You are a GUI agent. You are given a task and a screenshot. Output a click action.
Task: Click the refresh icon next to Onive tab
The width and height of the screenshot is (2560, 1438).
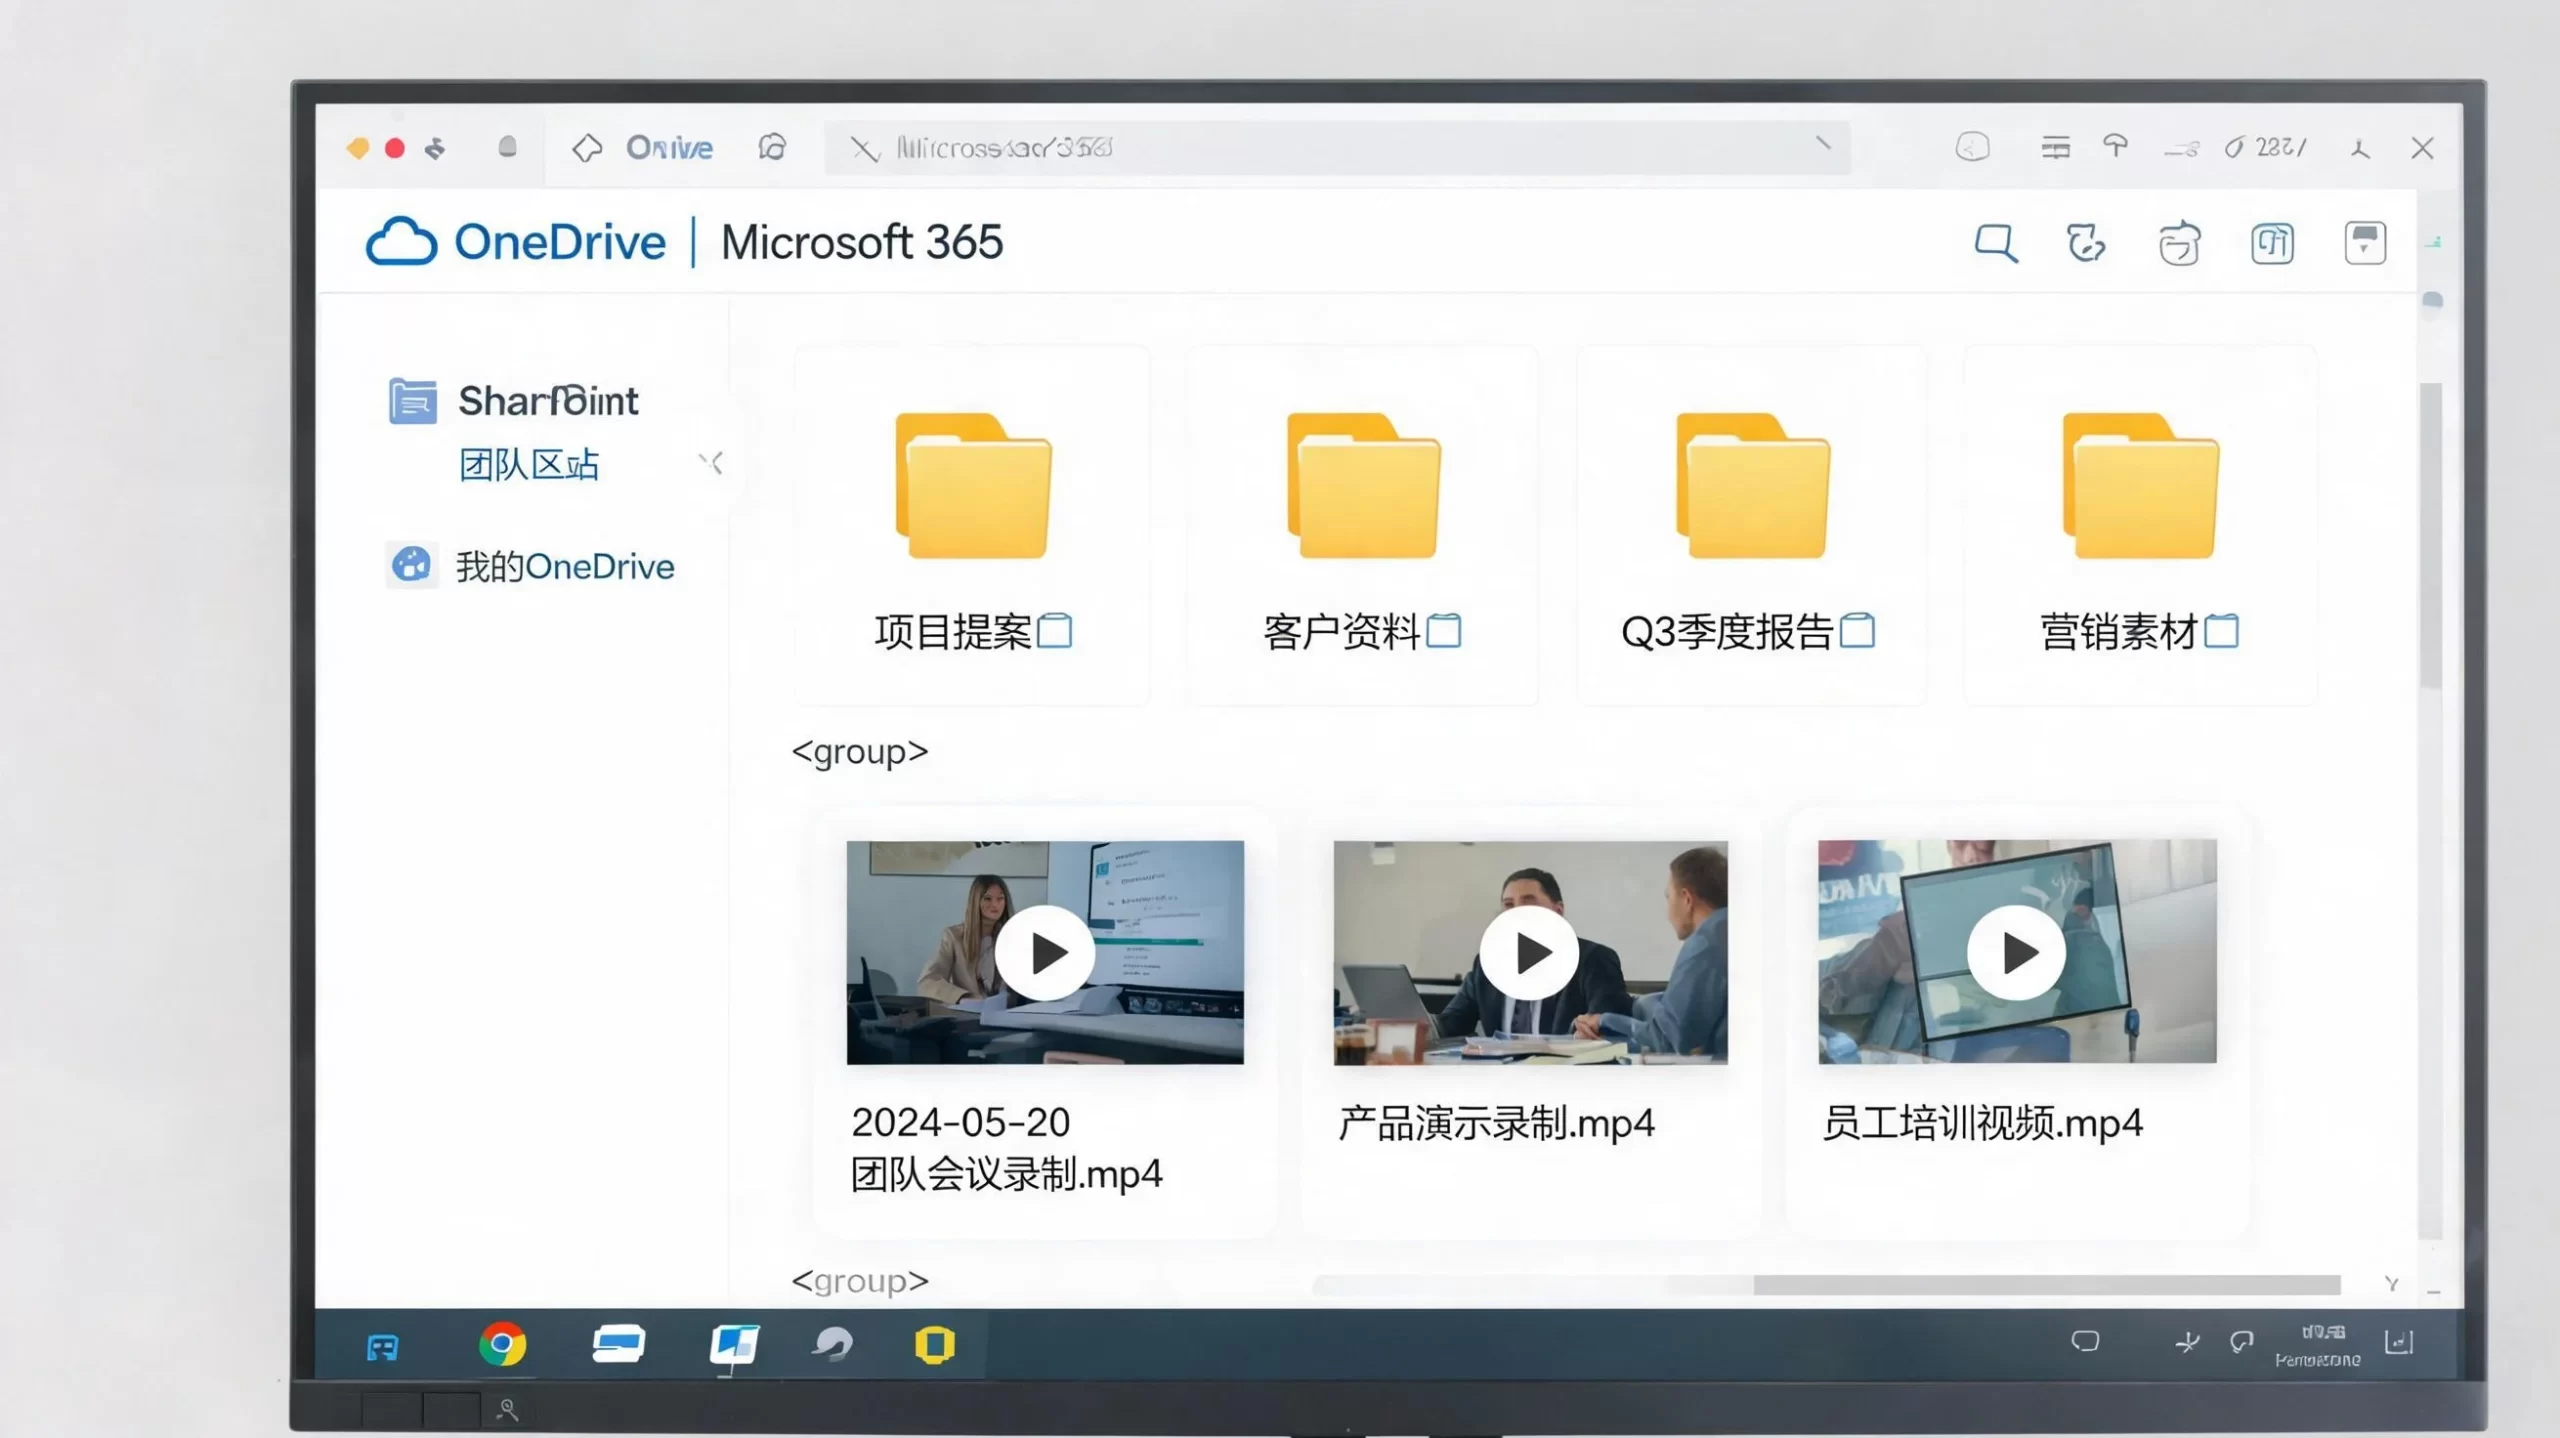pos(772,147)
